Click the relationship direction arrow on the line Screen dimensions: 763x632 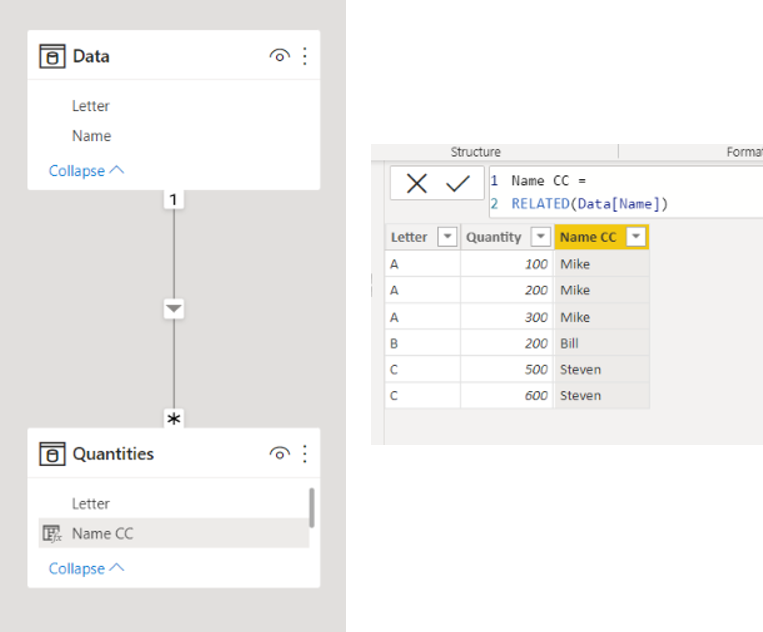[x=174, y=309]
